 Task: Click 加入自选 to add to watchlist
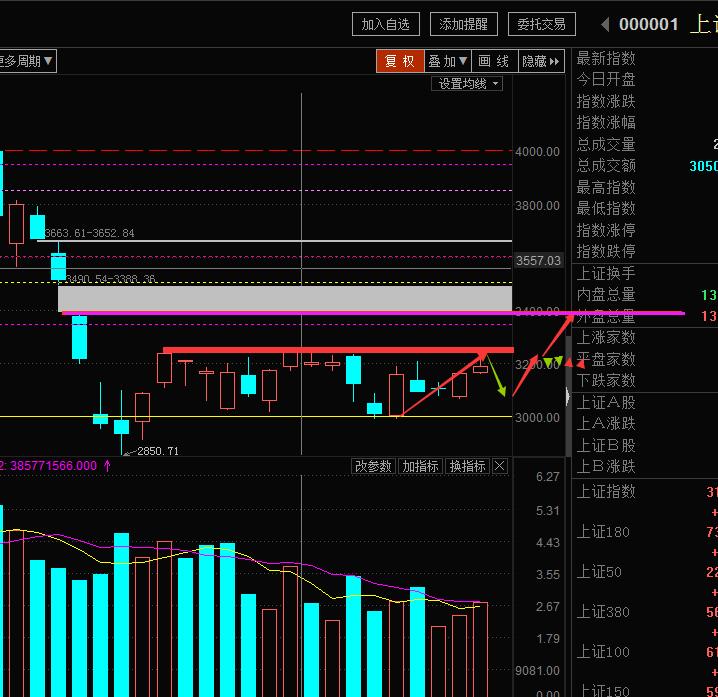[x=385, y=24]
